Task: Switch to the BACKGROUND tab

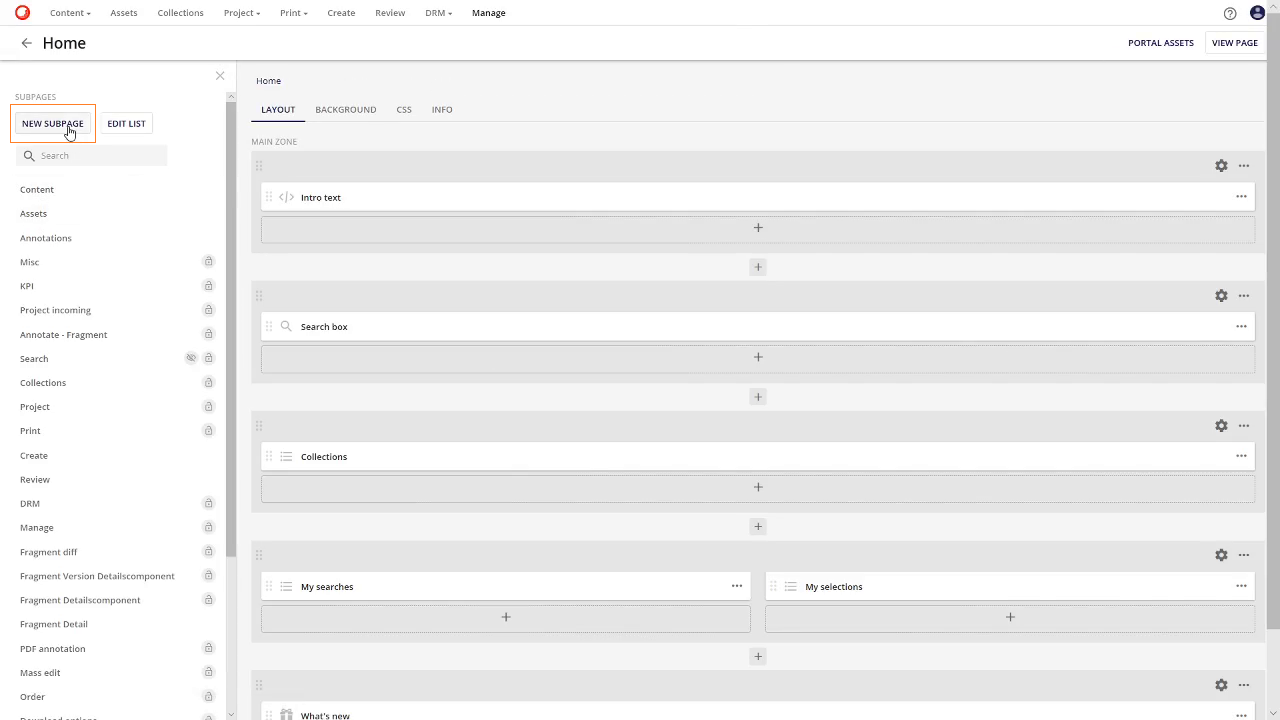Action: 345,110
